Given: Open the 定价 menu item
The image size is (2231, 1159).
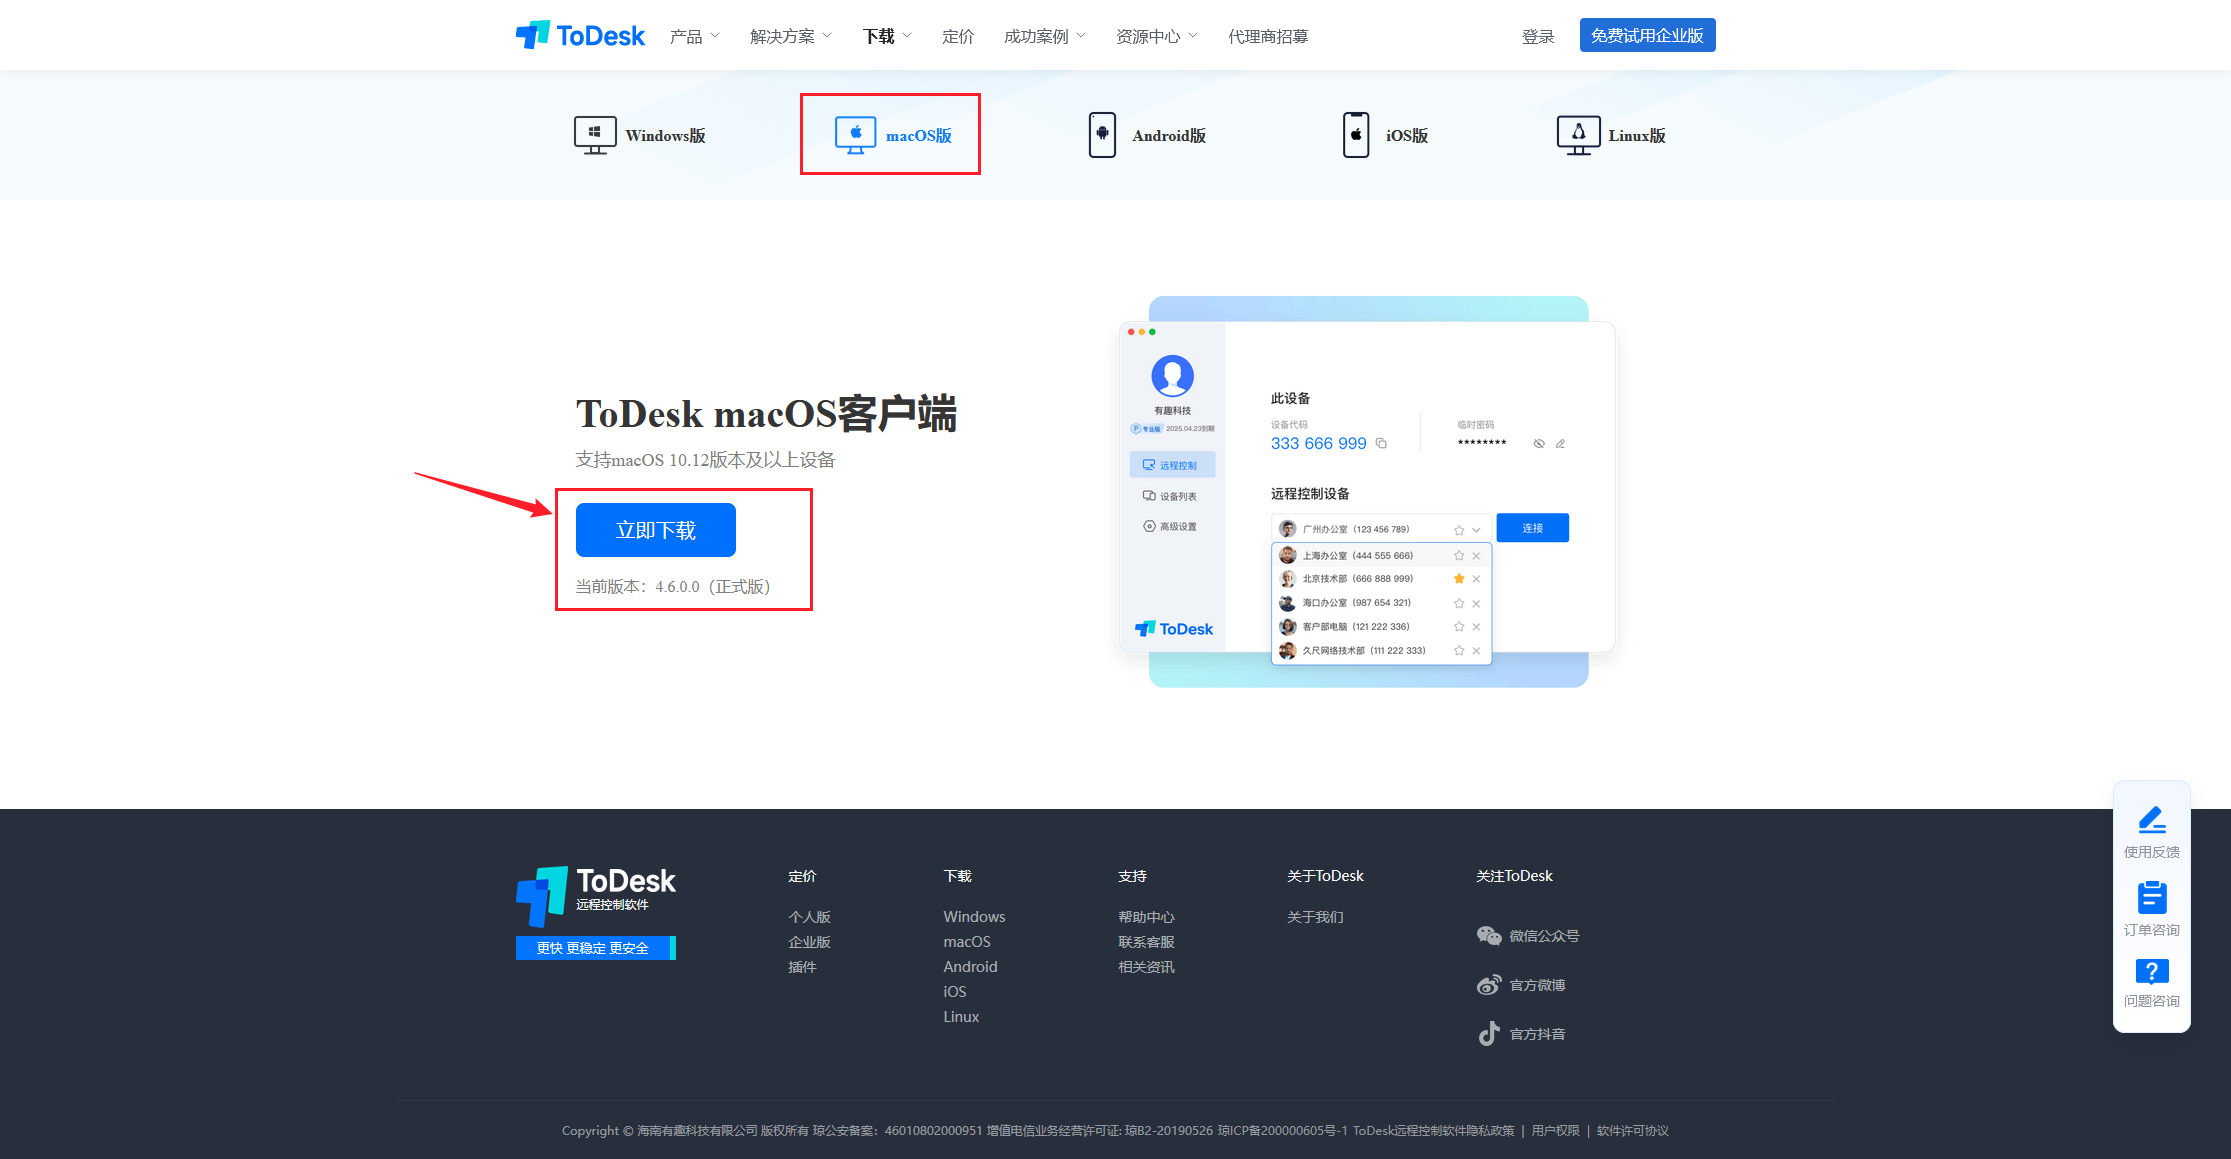Looking at the screenshot, I should pyautogui.click(x=957, y=37).
